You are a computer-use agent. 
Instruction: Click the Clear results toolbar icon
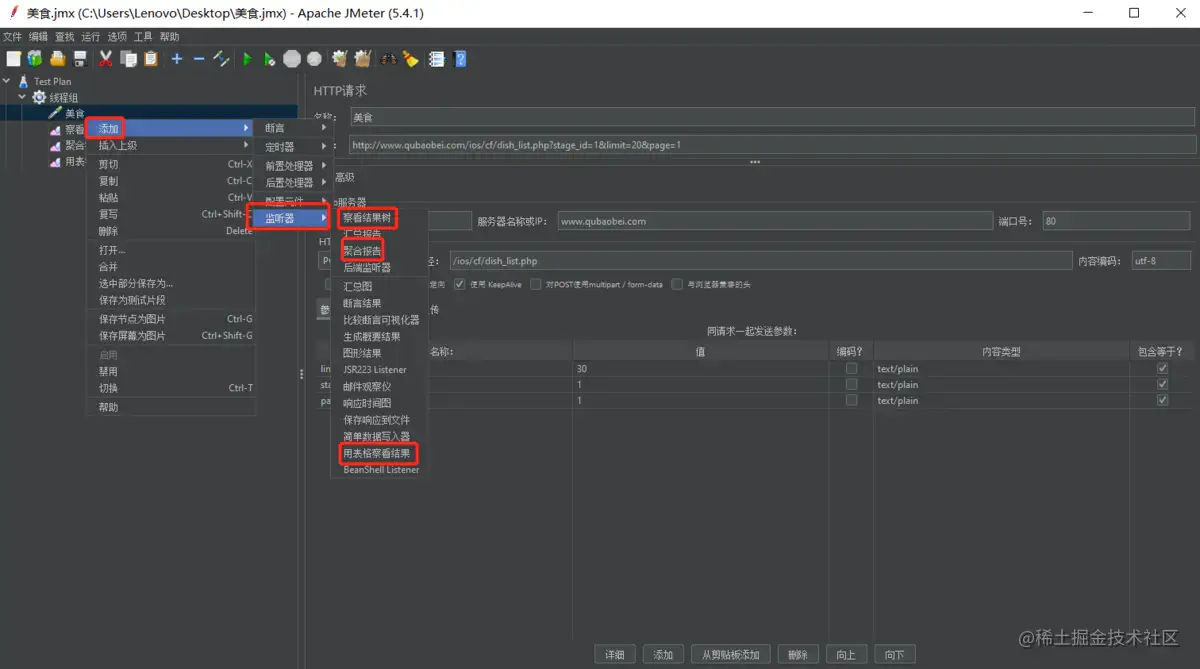pos(340,59)
